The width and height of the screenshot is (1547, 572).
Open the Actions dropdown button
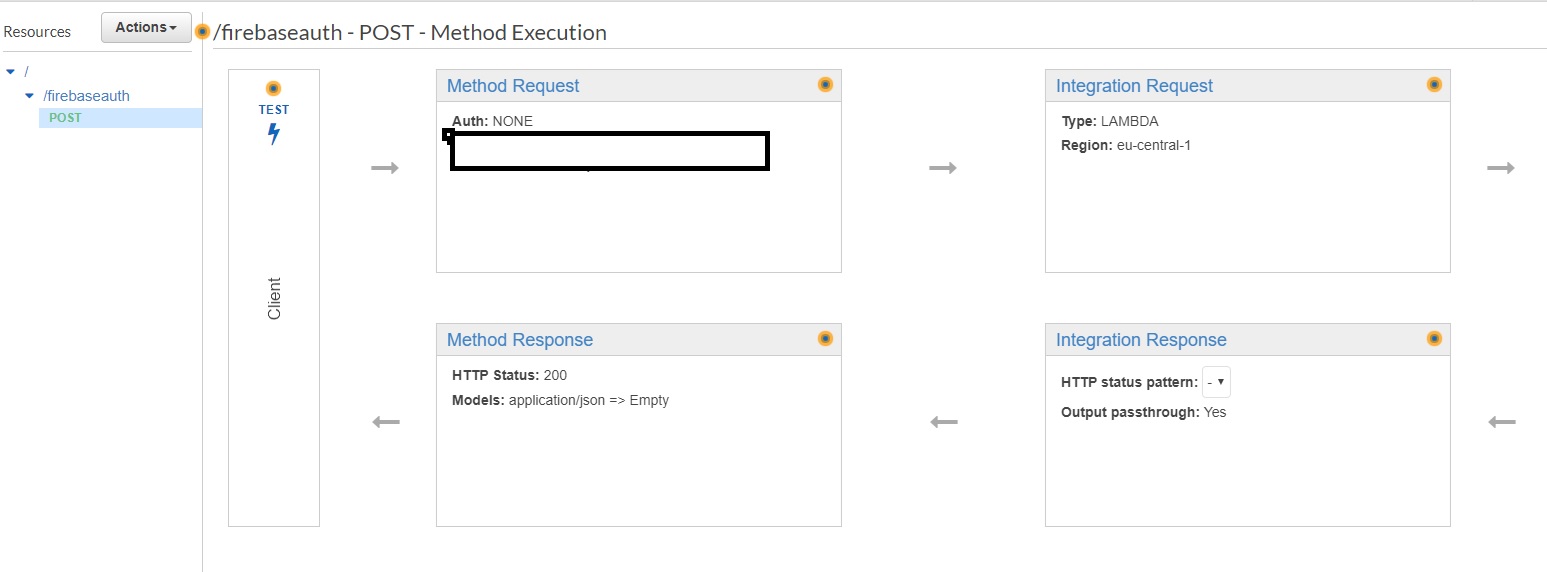coord(146,28)
